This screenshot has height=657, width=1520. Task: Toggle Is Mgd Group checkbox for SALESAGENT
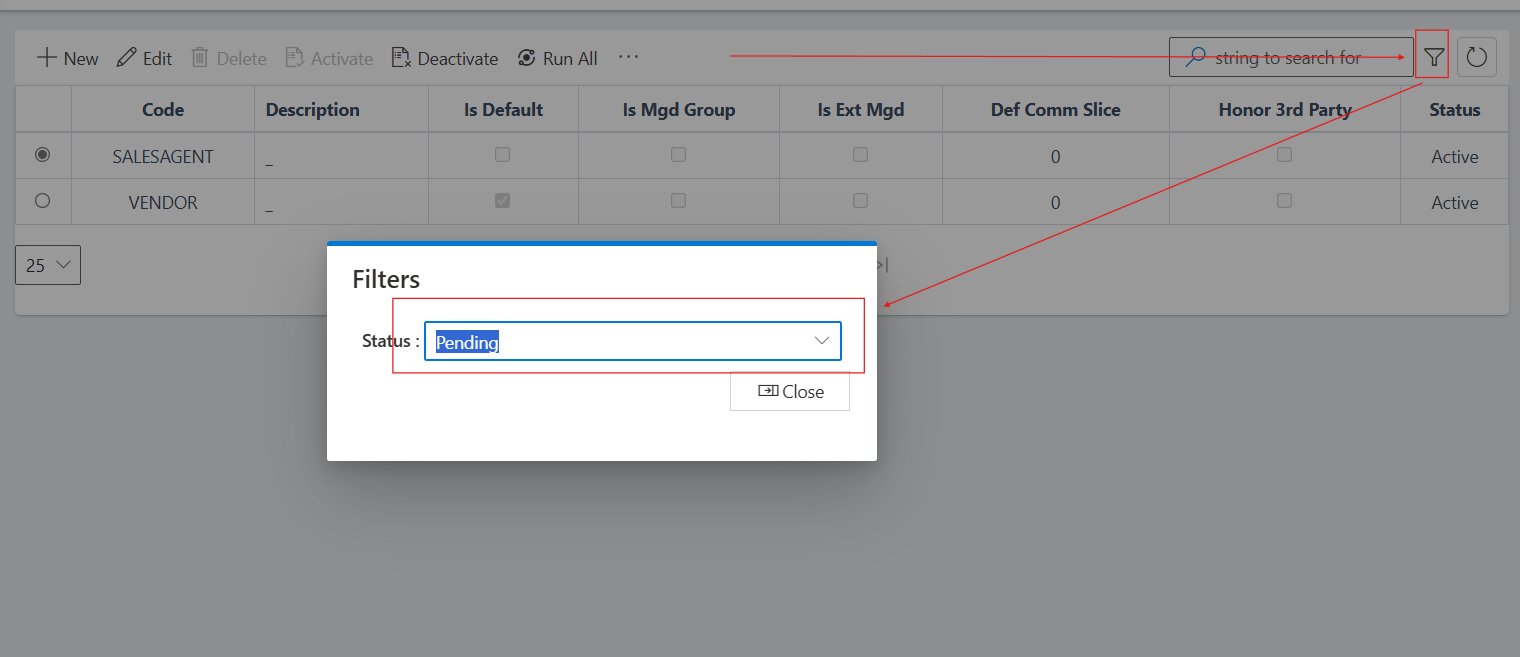(x=679, y=155)
